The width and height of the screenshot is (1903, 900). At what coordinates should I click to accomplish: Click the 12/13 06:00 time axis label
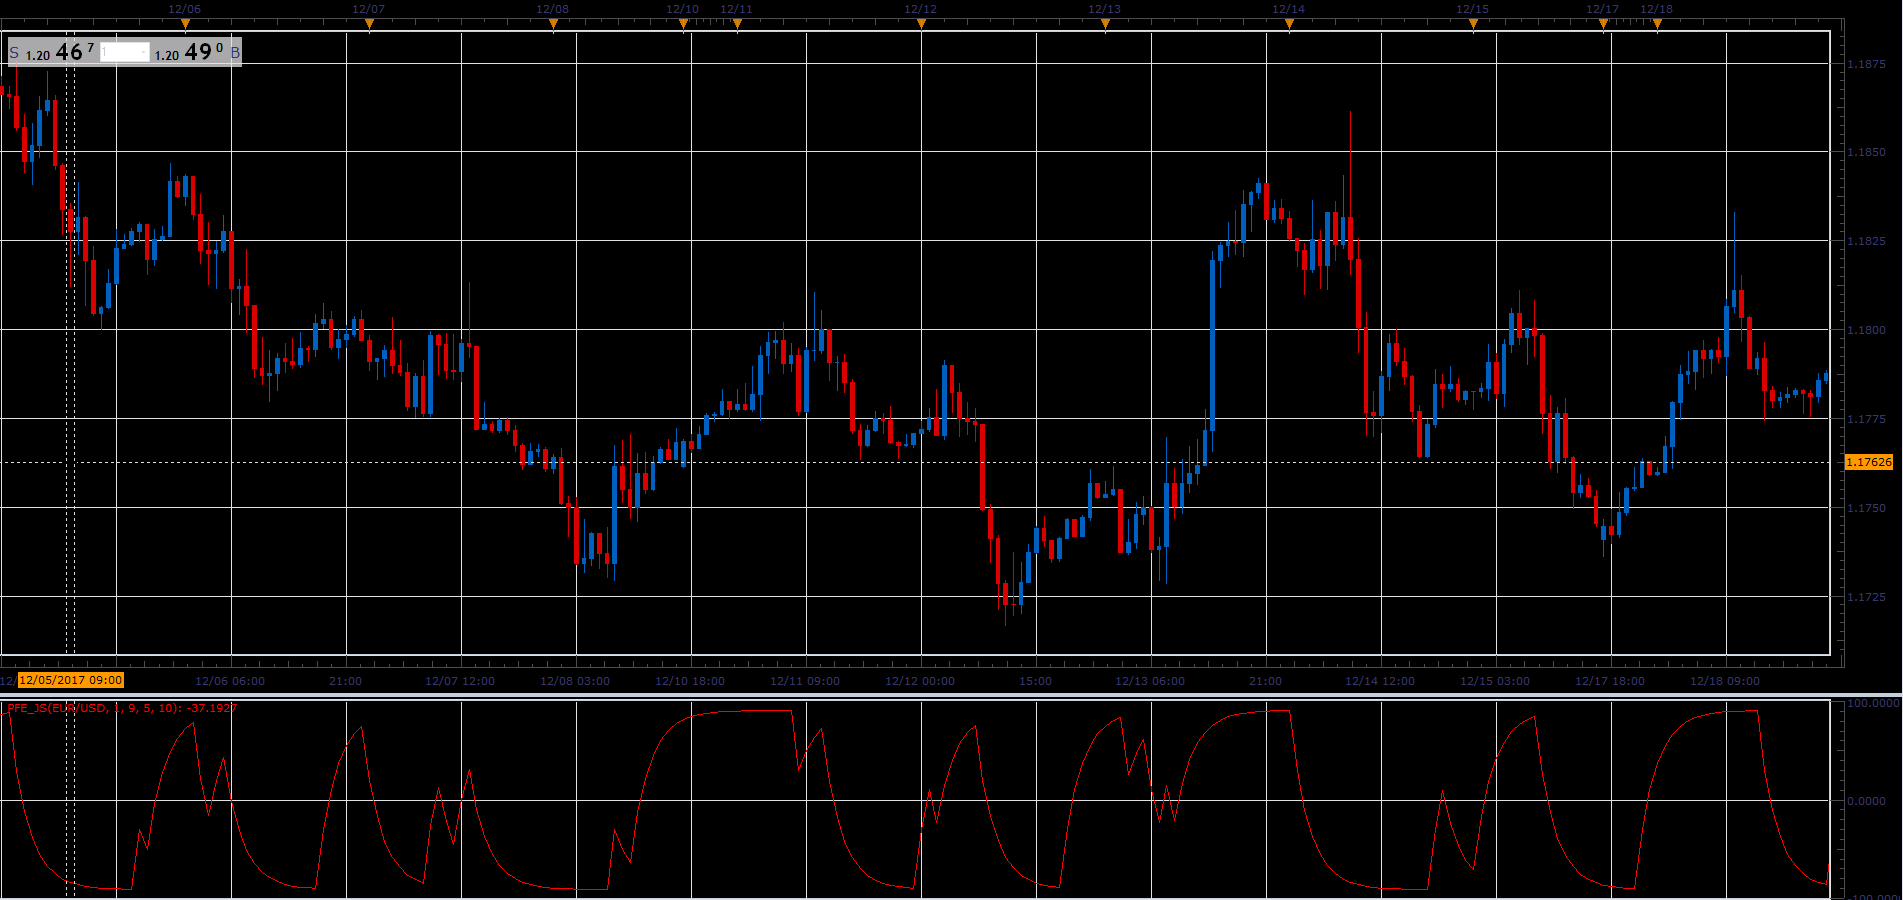pyautogui.click(x=1150, y=681)
